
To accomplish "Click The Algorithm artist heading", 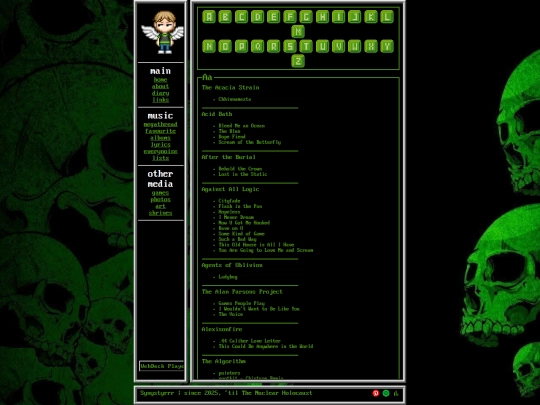I will tap(224, 361).
